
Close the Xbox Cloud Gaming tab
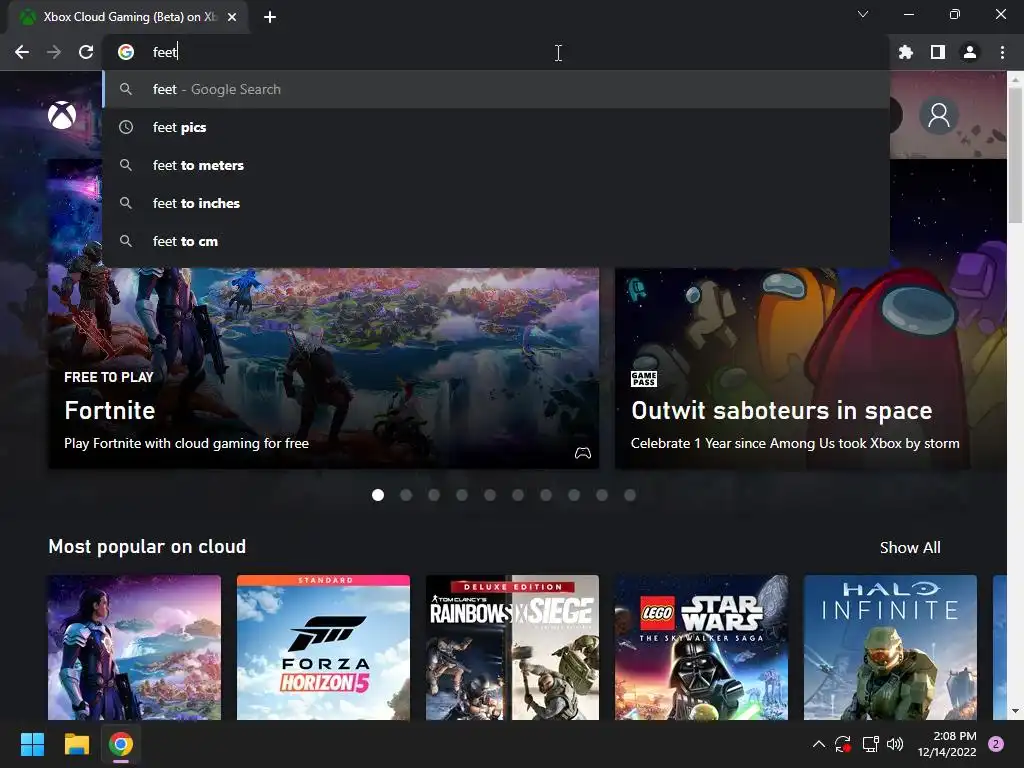coord(232,17)
